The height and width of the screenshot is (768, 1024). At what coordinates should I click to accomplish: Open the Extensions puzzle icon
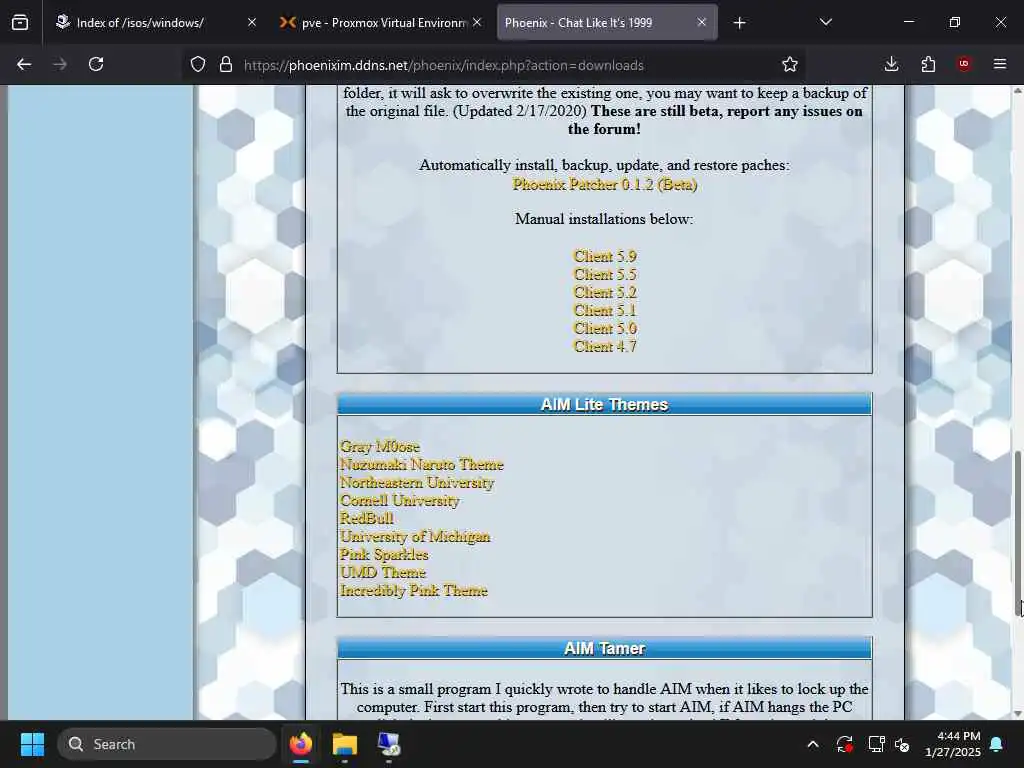pos(928,64)
